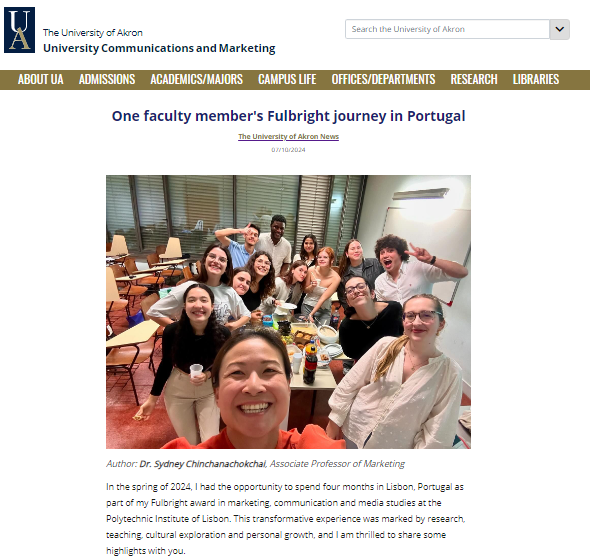Open the CAMPUS LIFE menu item

pyautogui.click(x=287, y=79)
